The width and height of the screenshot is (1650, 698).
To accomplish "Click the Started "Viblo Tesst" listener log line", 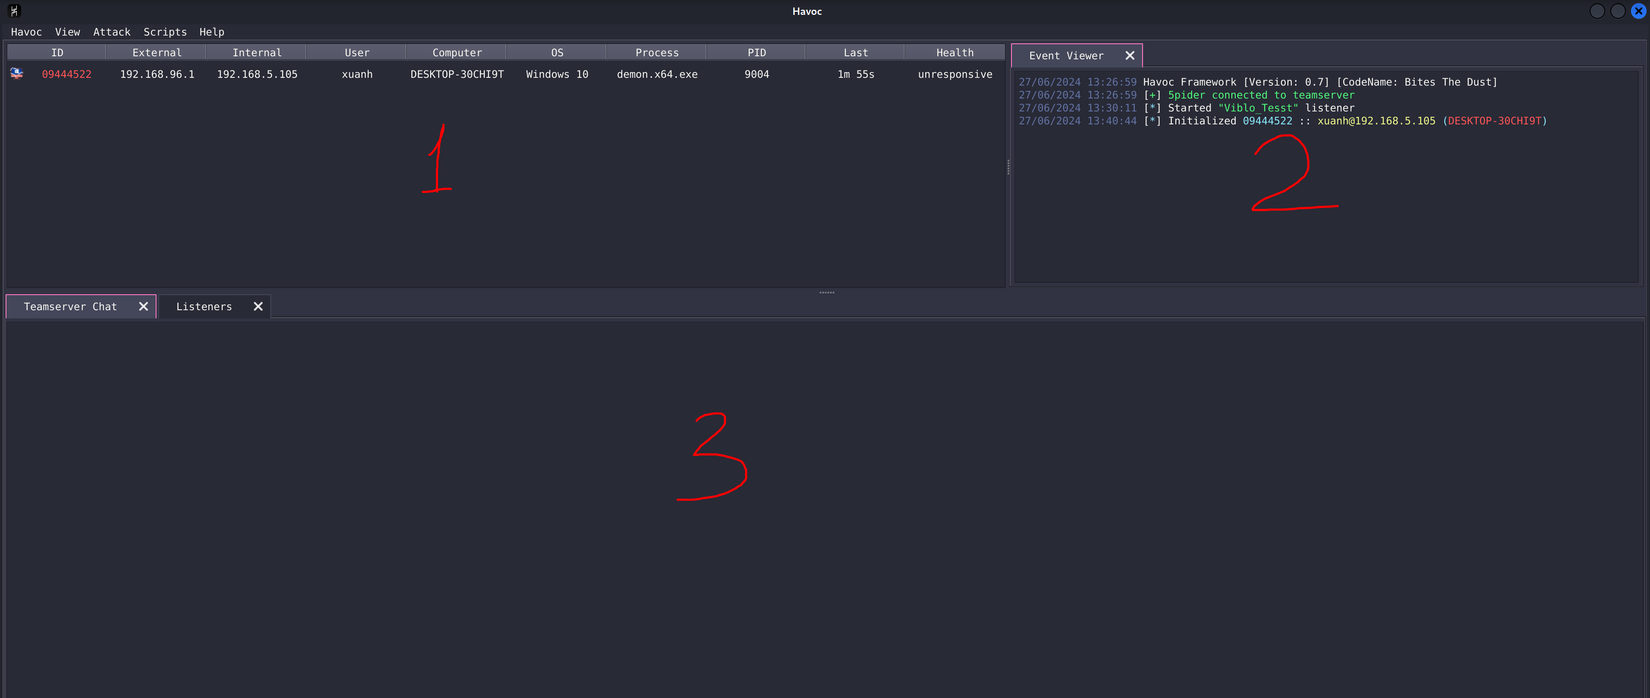I will point(1186,108).
